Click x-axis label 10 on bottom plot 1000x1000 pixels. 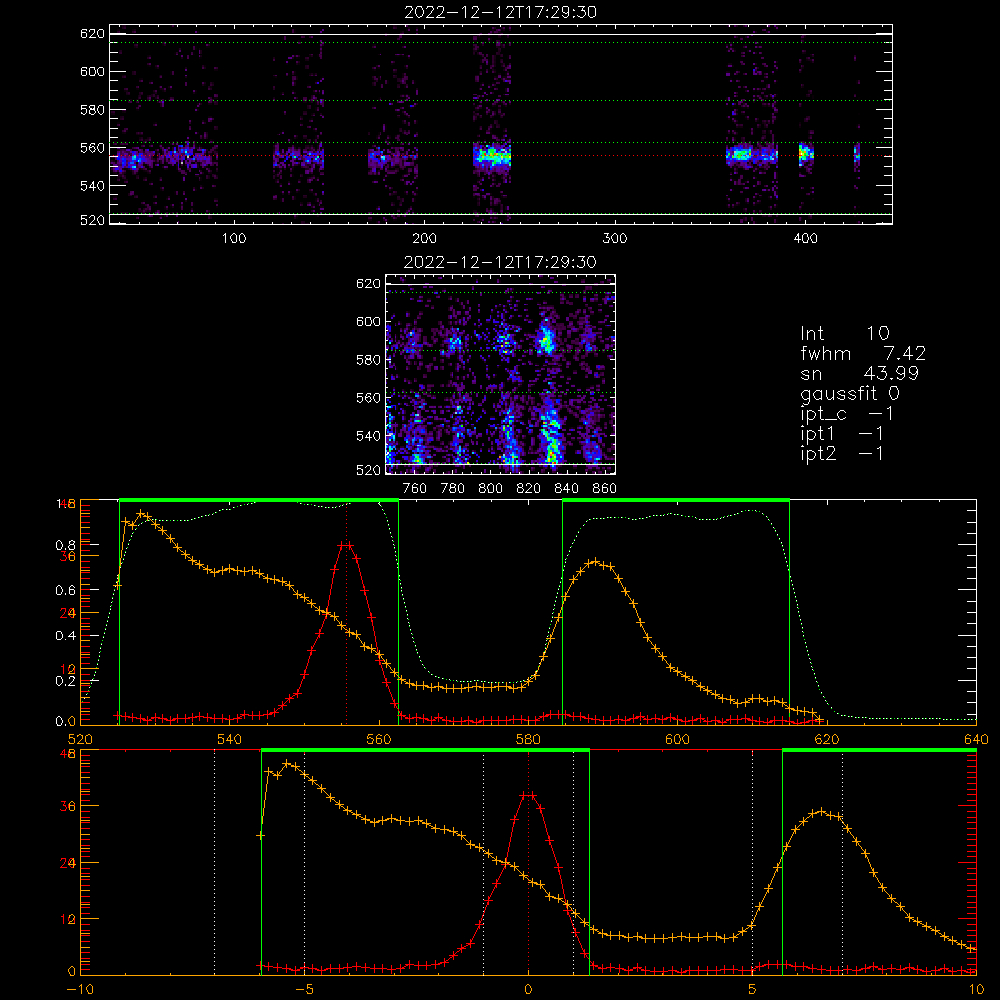976,990
